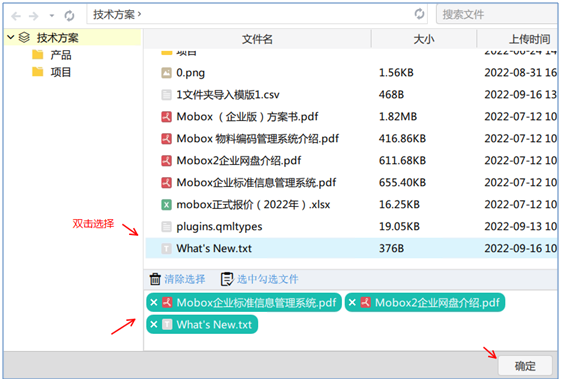
Task: Click the forward navigation arrow
Action: tap(34, 16)
